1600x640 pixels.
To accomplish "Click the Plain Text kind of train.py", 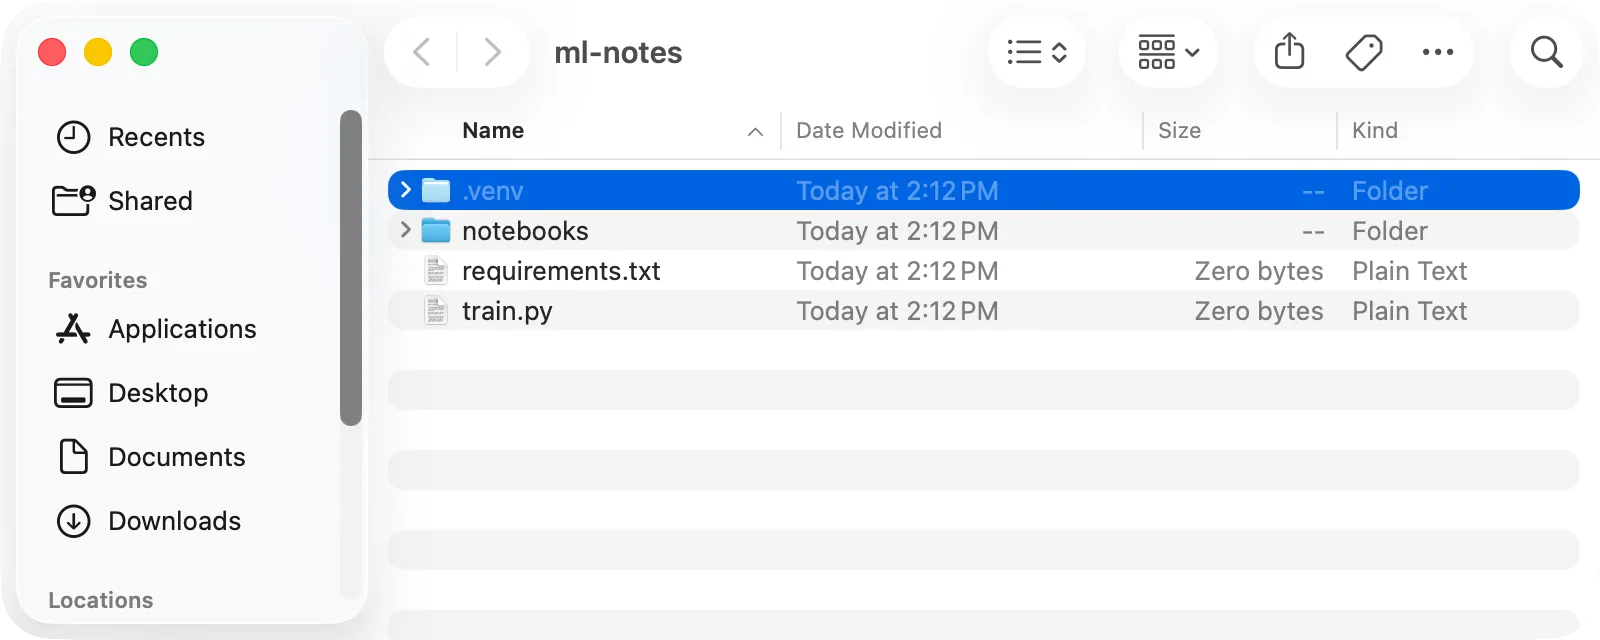I will (1409, 311).
